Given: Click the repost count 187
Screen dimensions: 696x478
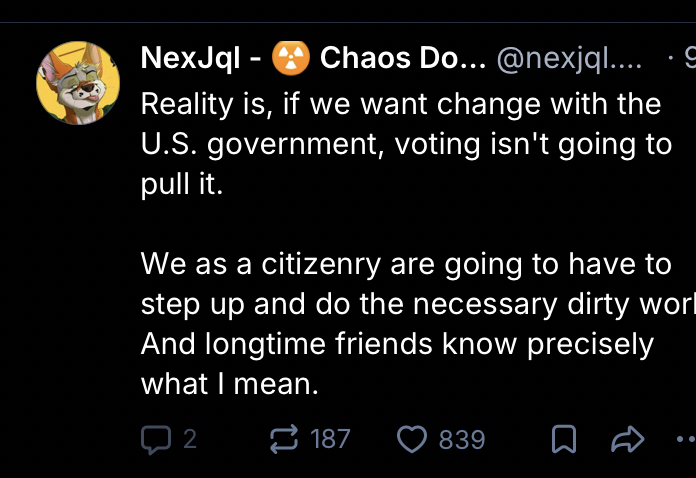Looking at the screenshot, I should pyautogui.click(x=330, y=439).
